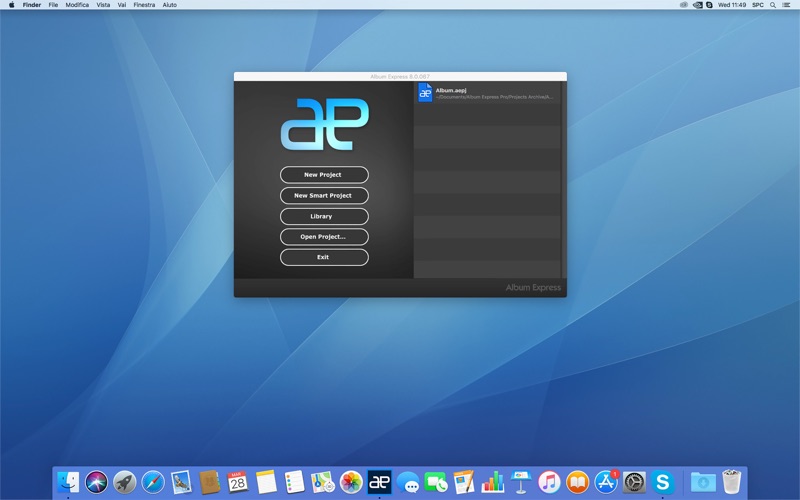Open Maps from the Dock
800x500 pixels.
click(x=322, y=482)
